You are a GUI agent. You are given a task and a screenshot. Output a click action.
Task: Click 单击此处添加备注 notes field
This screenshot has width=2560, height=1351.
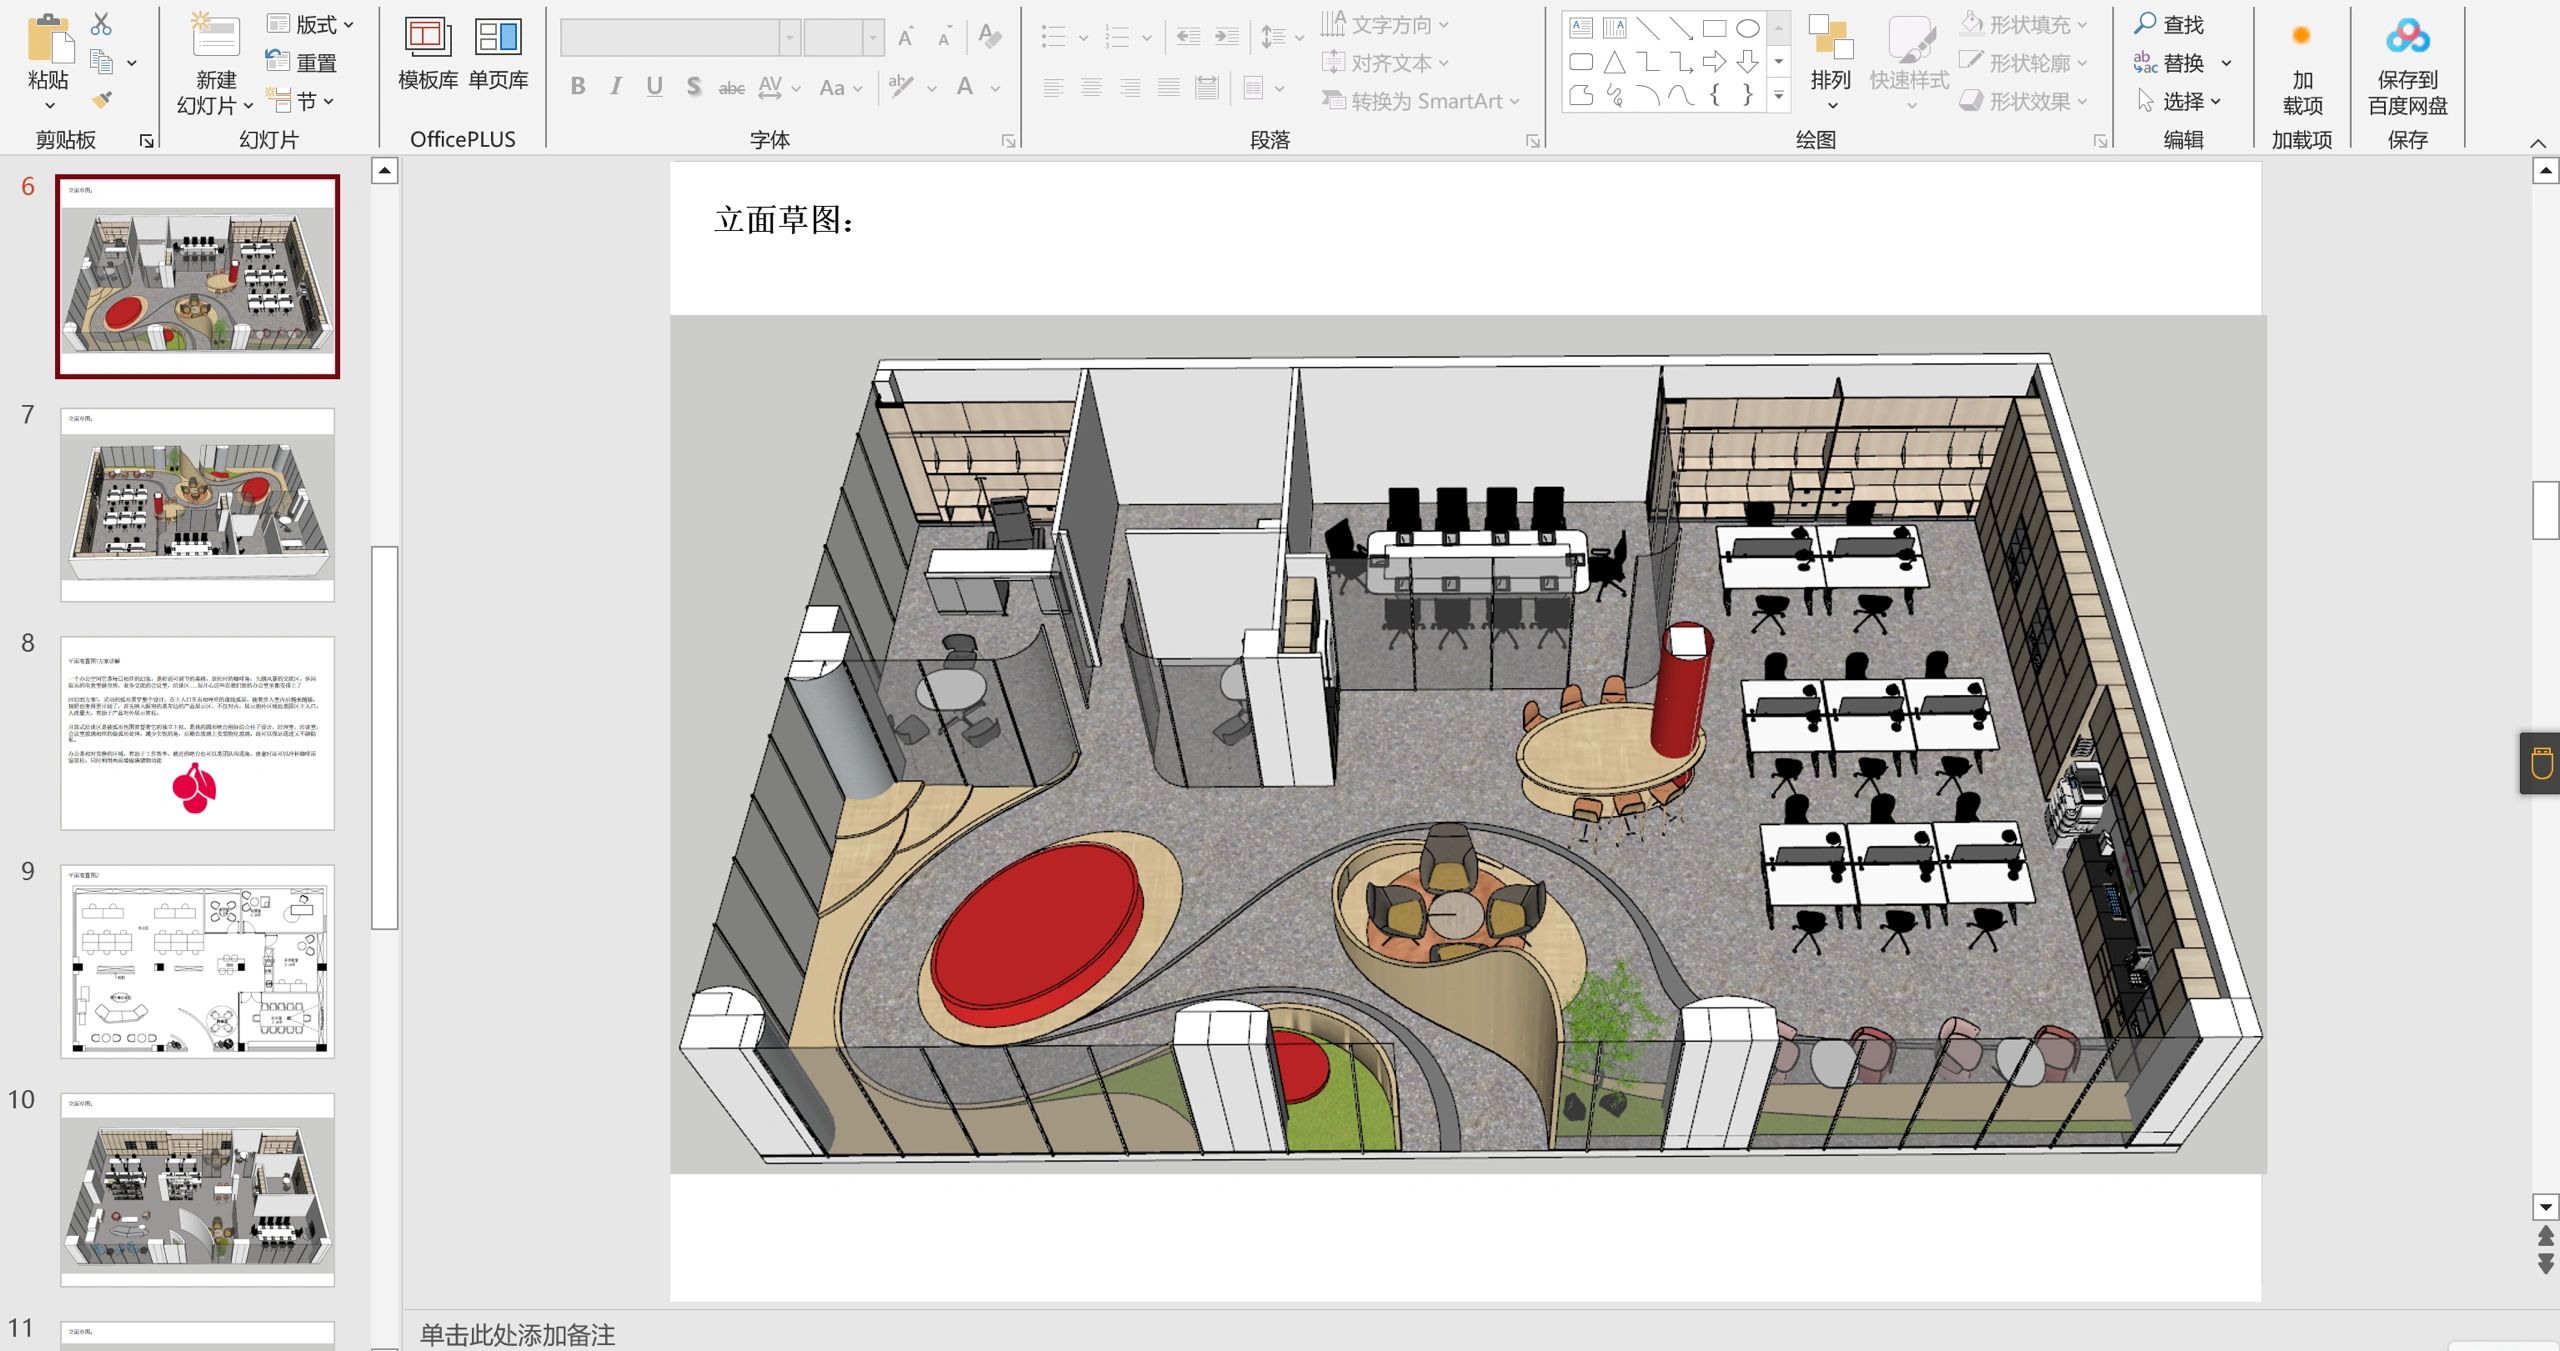click(517, 1334)
